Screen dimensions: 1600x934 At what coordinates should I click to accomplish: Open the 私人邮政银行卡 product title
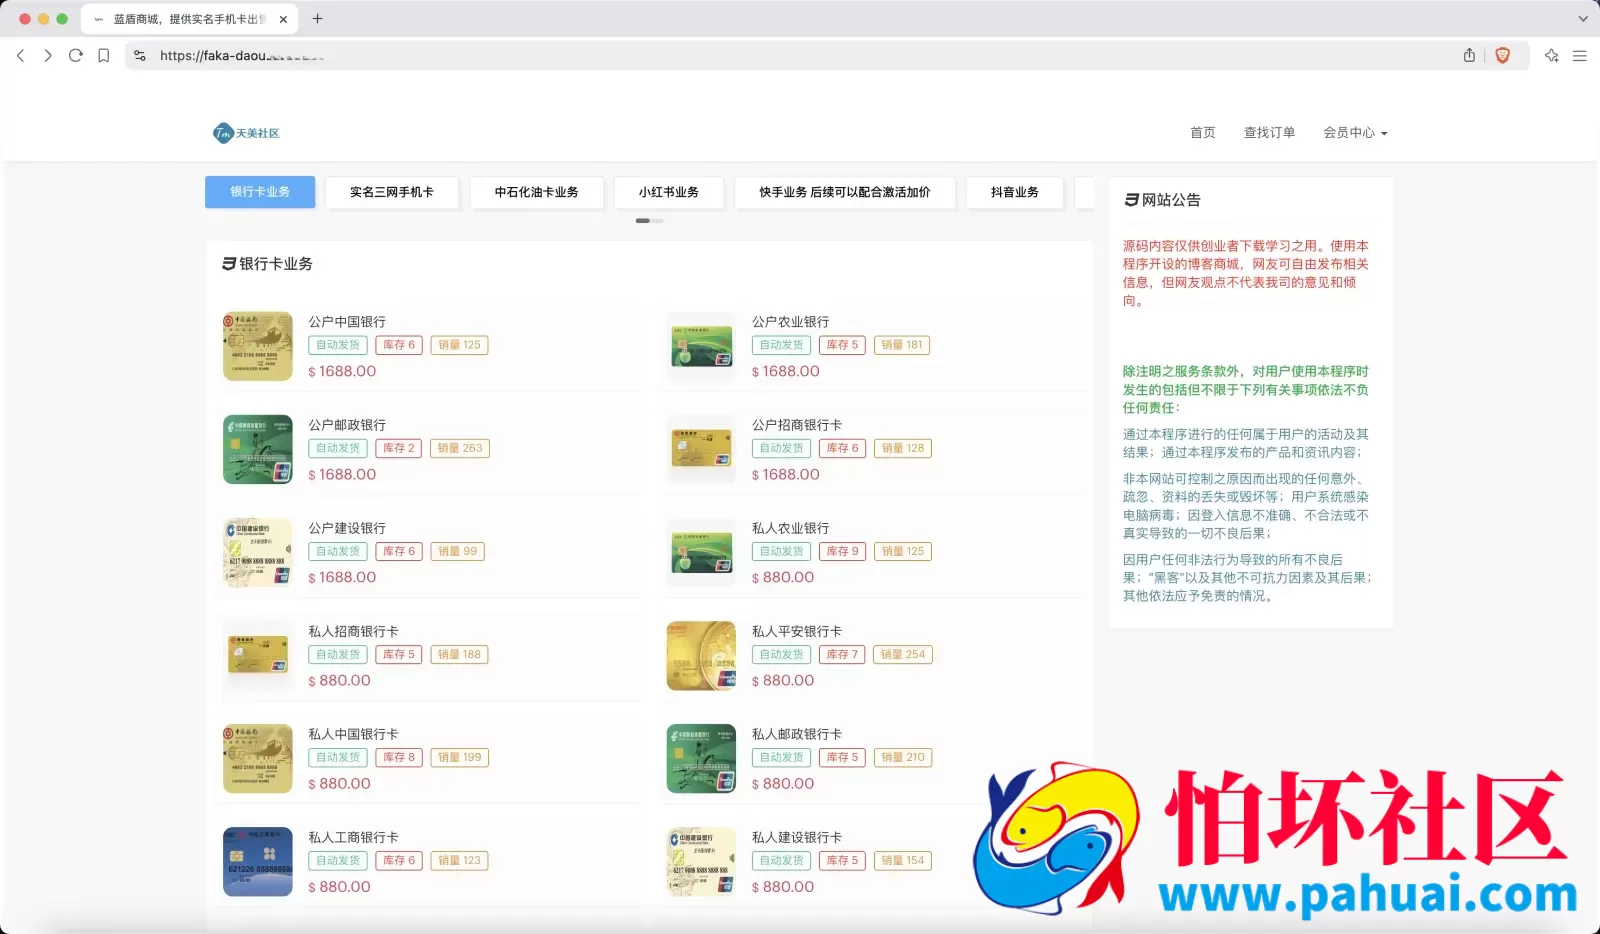point(797,734)
